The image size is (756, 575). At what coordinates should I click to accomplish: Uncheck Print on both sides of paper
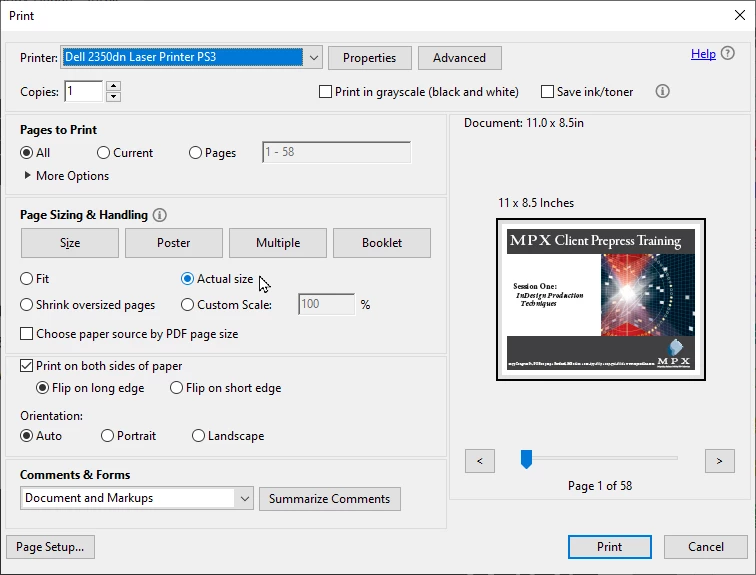(27, 366)
